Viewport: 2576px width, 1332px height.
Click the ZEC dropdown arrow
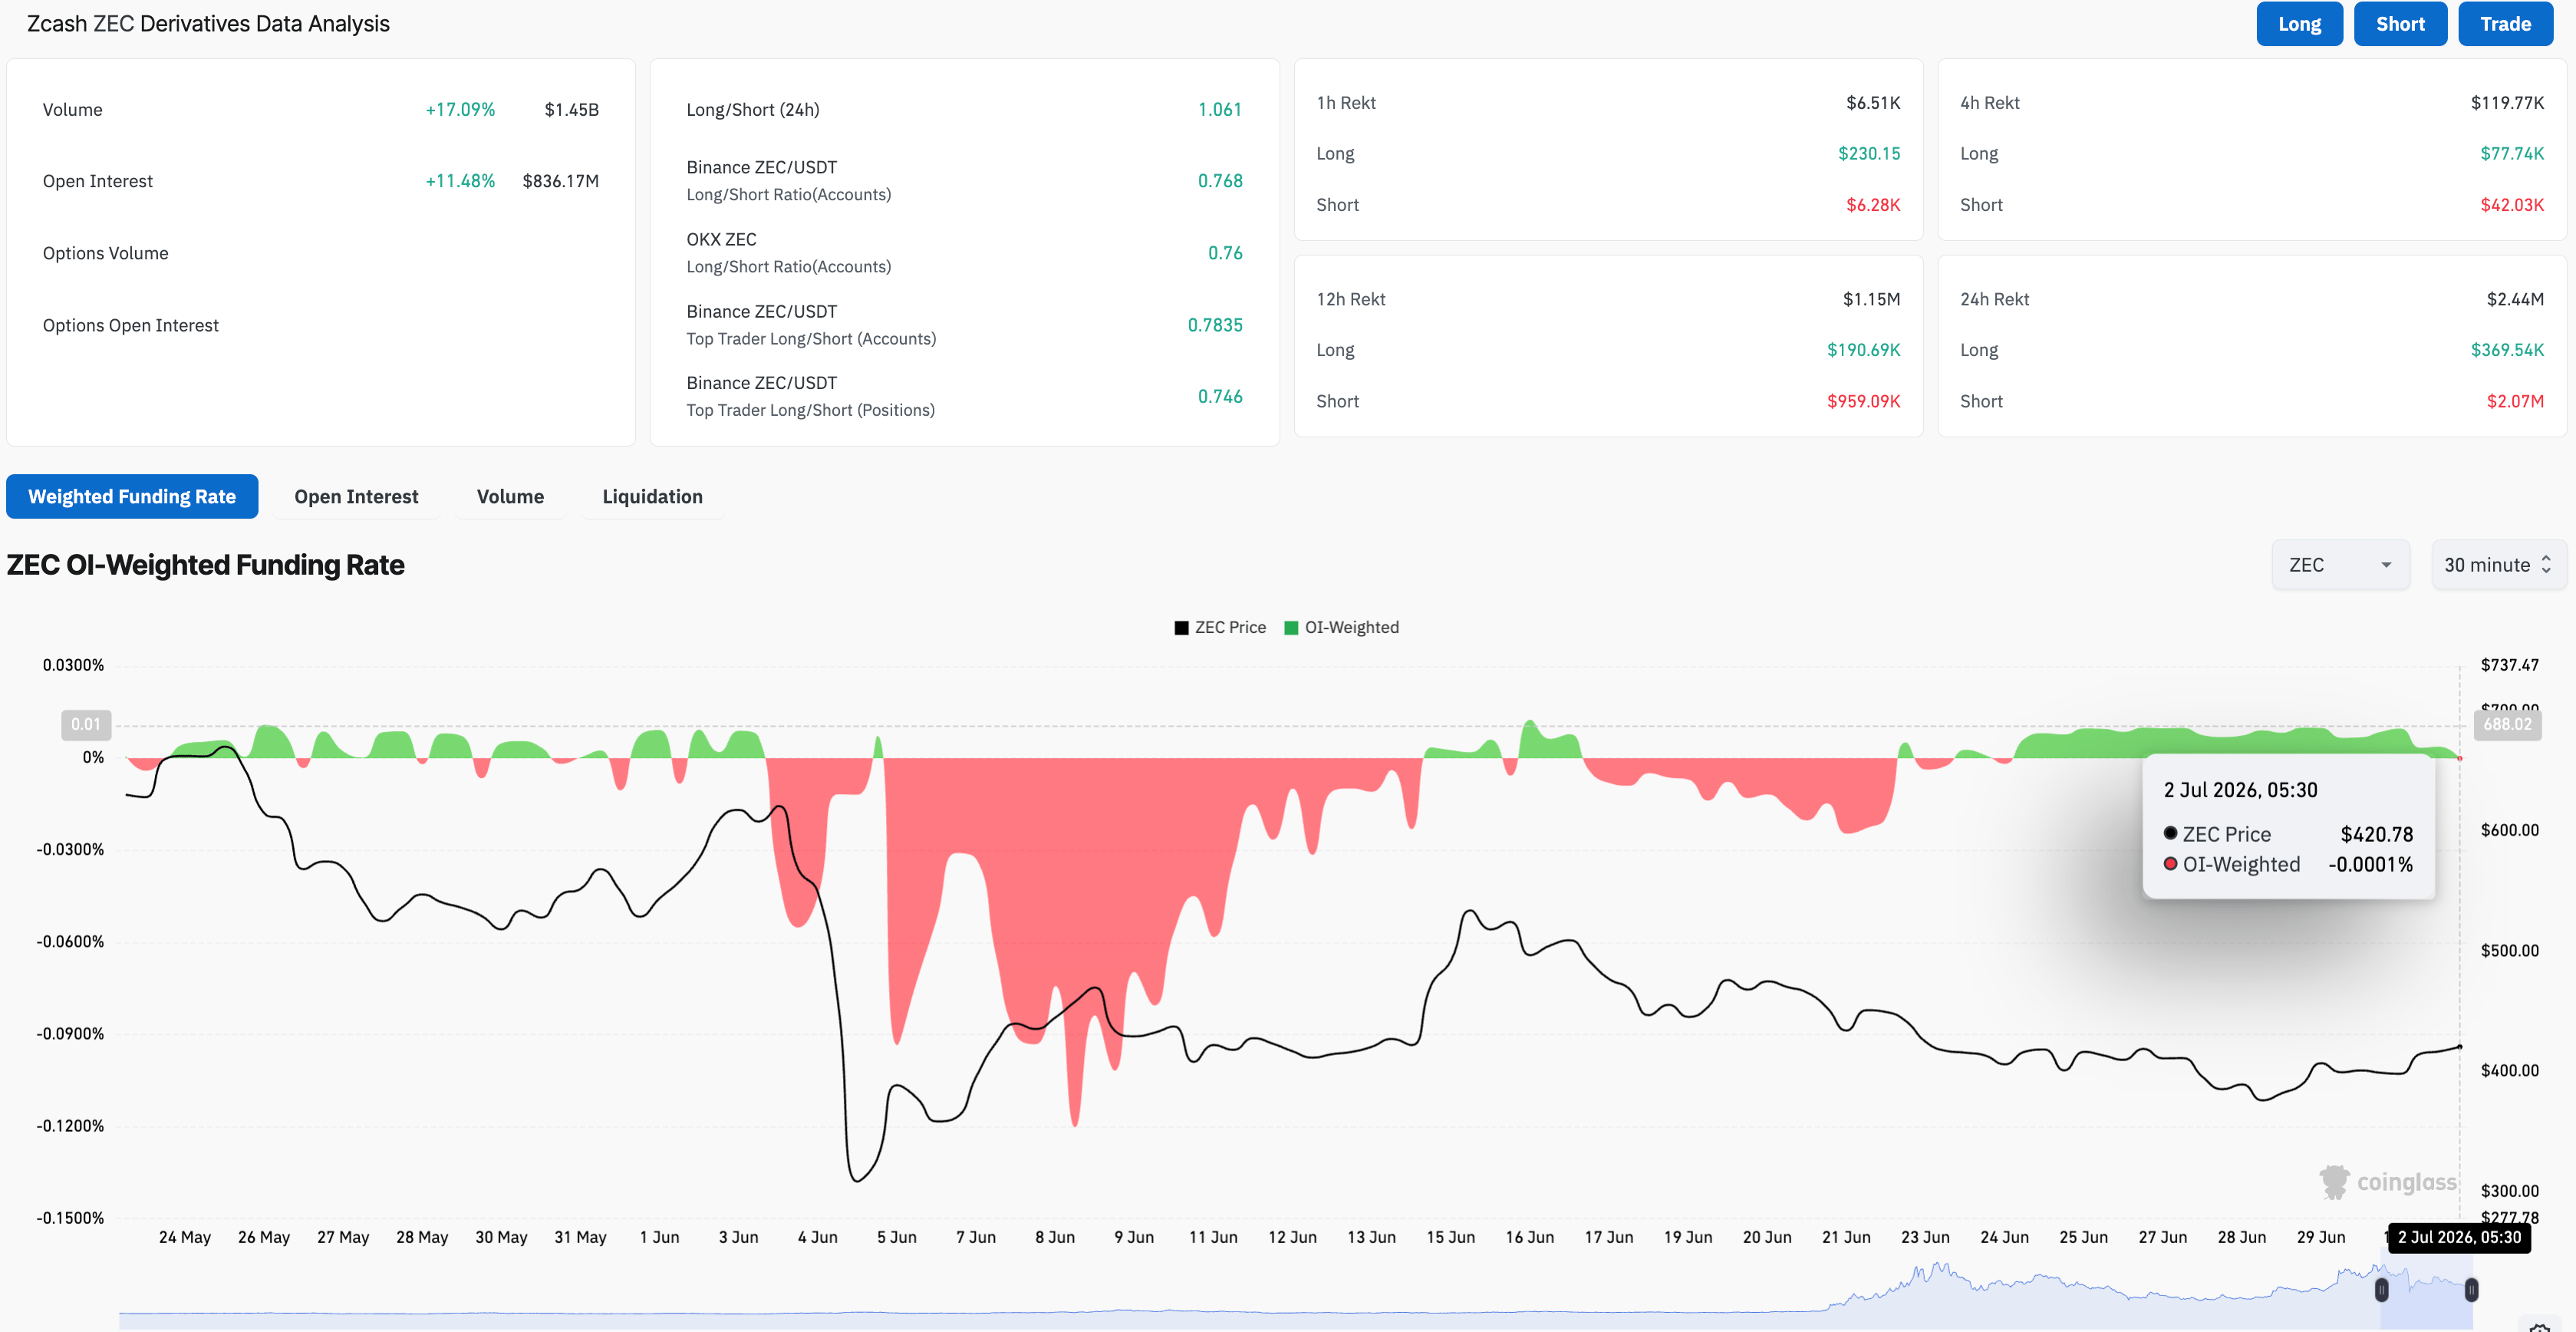[x=2386, y=565]
